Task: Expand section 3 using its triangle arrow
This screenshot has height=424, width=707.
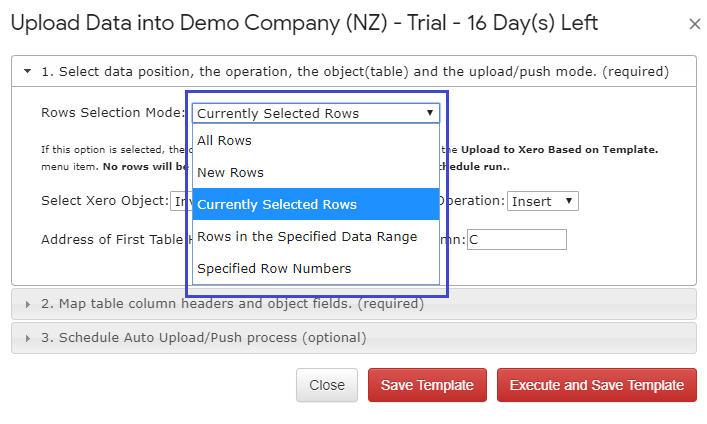Action: (x=28, y=338)
